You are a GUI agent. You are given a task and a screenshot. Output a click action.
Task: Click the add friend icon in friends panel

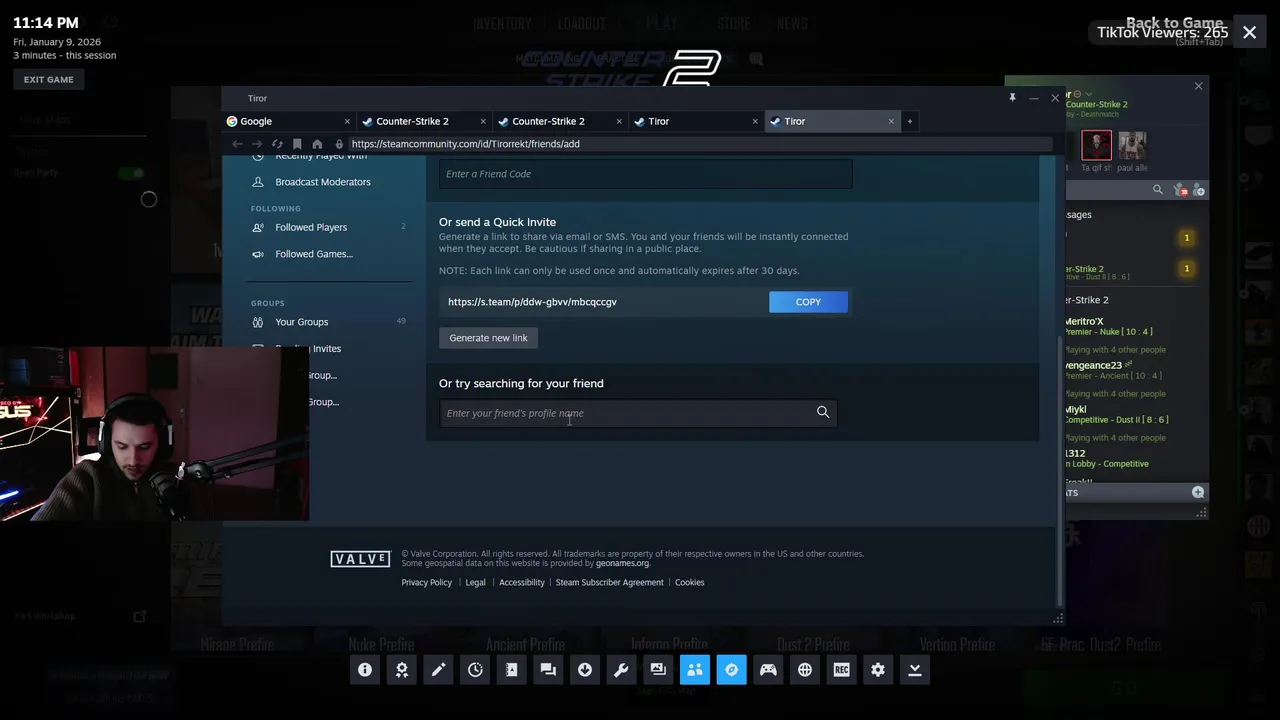pyautogui.click(x=1198, y=190)
